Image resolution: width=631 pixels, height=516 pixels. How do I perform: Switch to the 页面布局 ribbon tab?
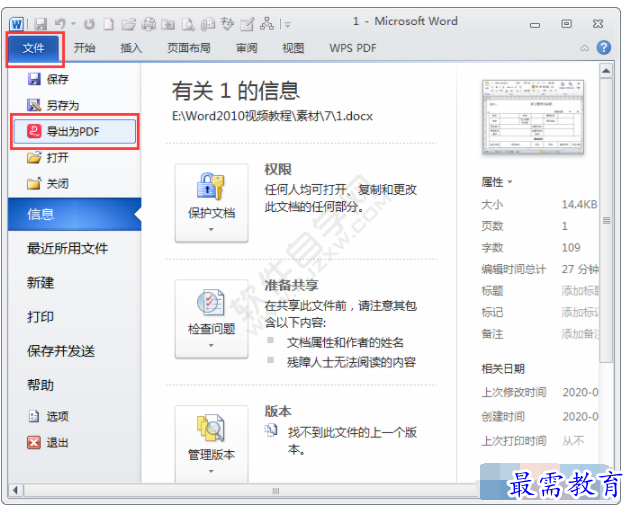(189, 48)
